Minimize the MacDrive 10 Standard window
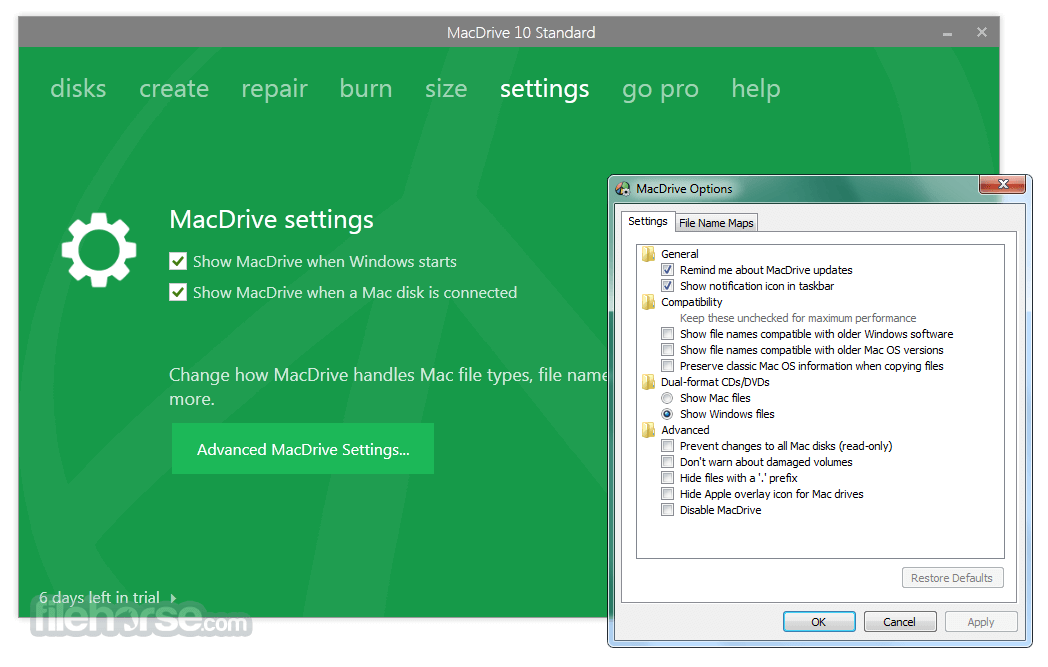 tap(947, 33)
